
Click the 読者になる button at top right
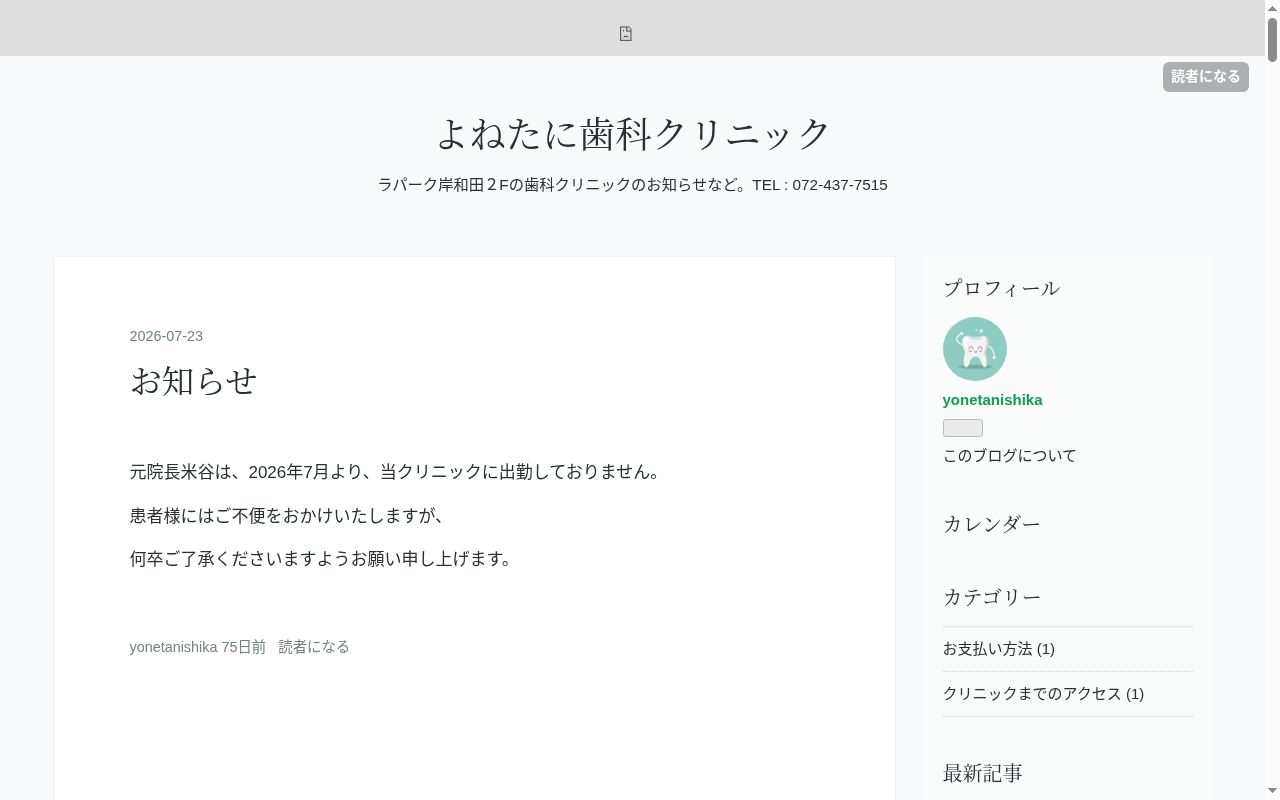coord(1205,77)
